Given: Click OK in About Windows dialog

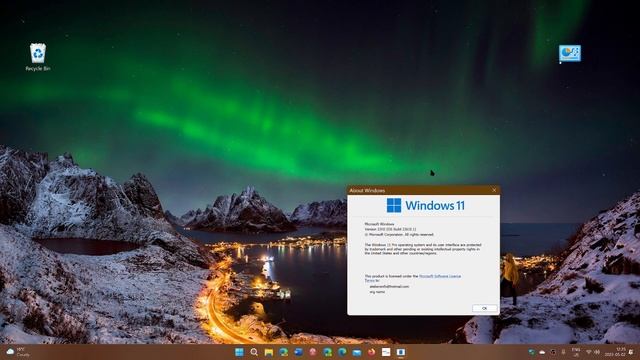Looking at the screenshot, I should (x=484, y=308).
